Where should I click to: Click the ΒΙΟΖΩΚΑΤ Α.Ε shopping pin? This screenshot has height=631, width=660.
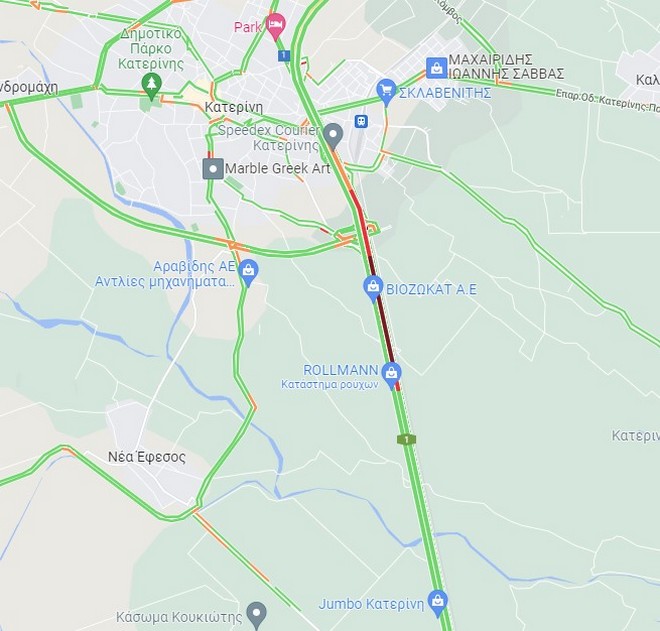coord(373,288)
